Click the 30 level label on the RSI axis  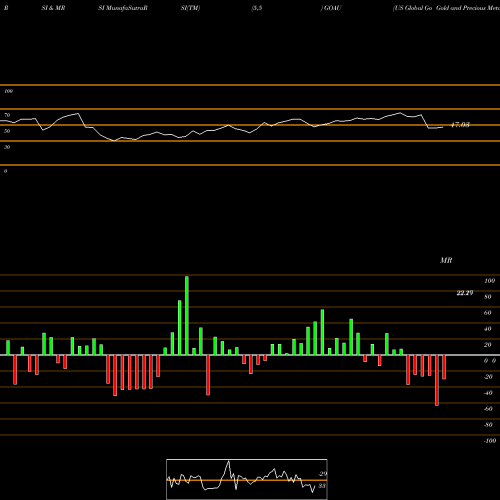(7, 147)
